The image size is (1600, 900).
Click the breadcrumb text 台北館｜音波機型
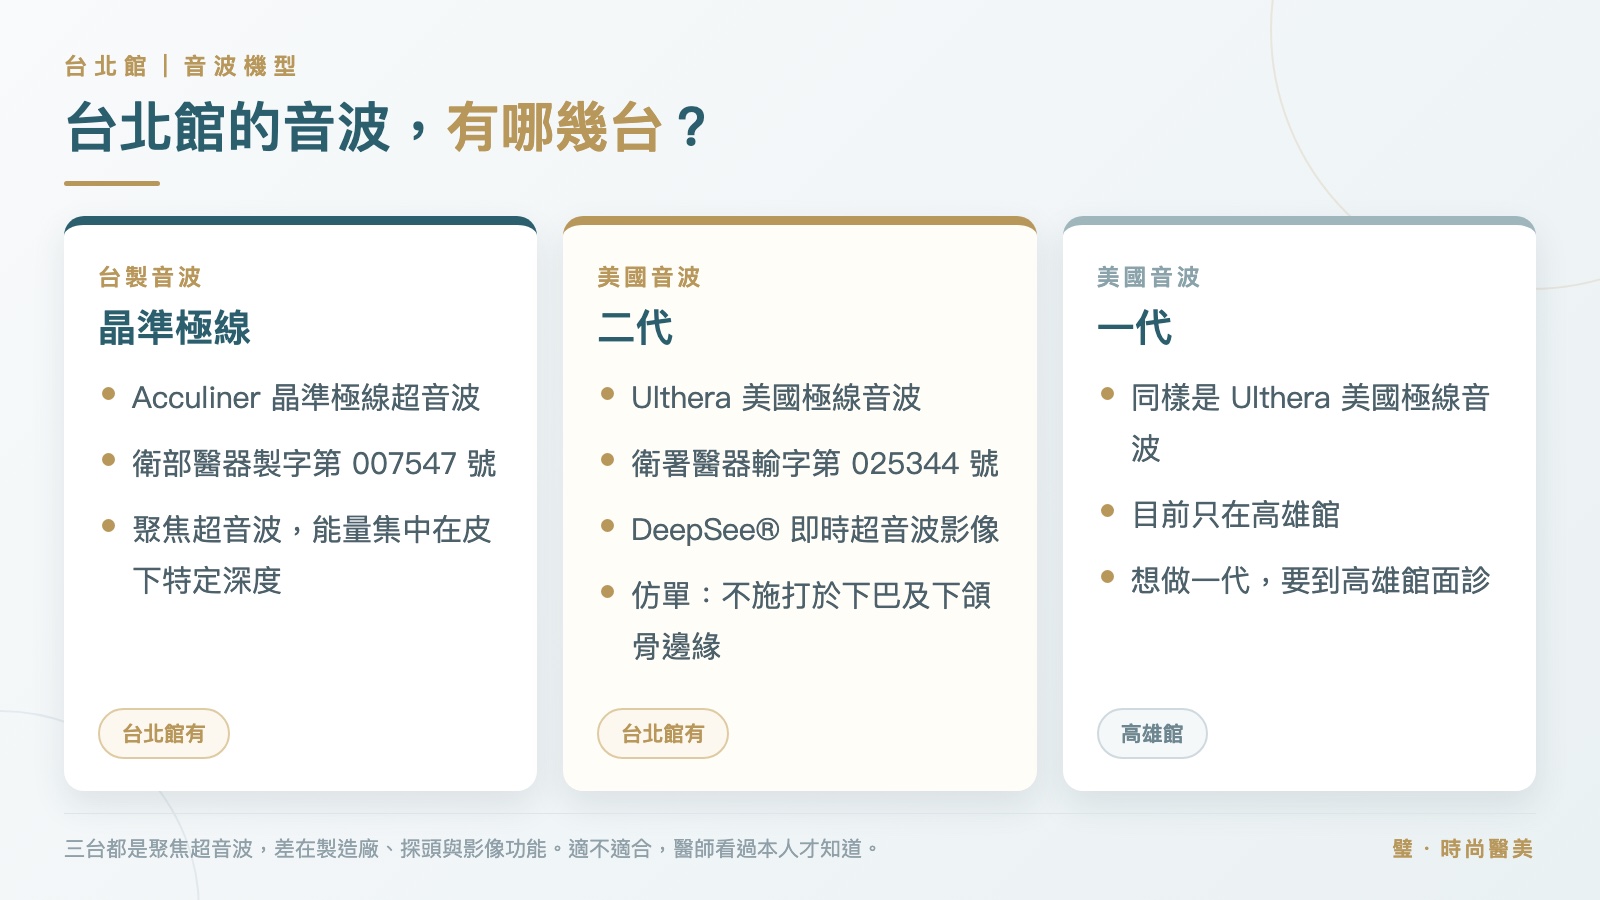(181, 67)
